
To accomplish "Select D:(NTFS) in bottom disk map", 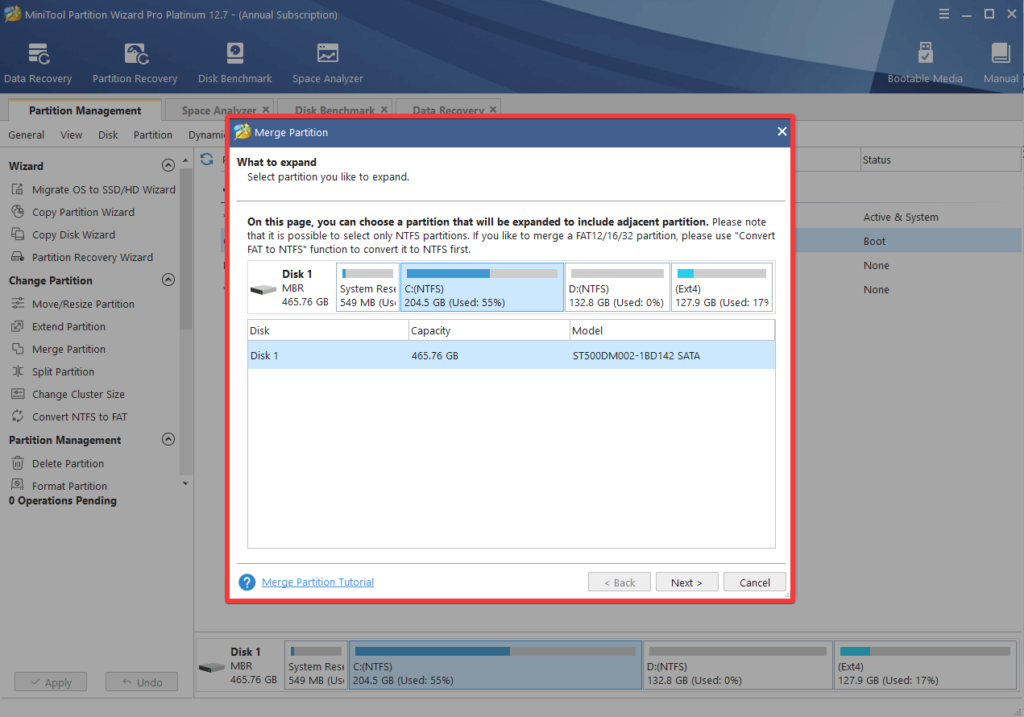I will coord(738,665).
